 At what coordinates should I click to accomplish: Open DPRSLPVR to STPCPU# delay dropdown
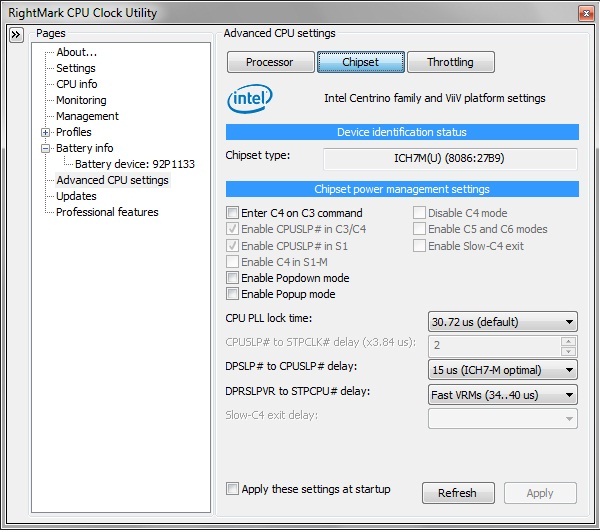click(x=502, y=395)
